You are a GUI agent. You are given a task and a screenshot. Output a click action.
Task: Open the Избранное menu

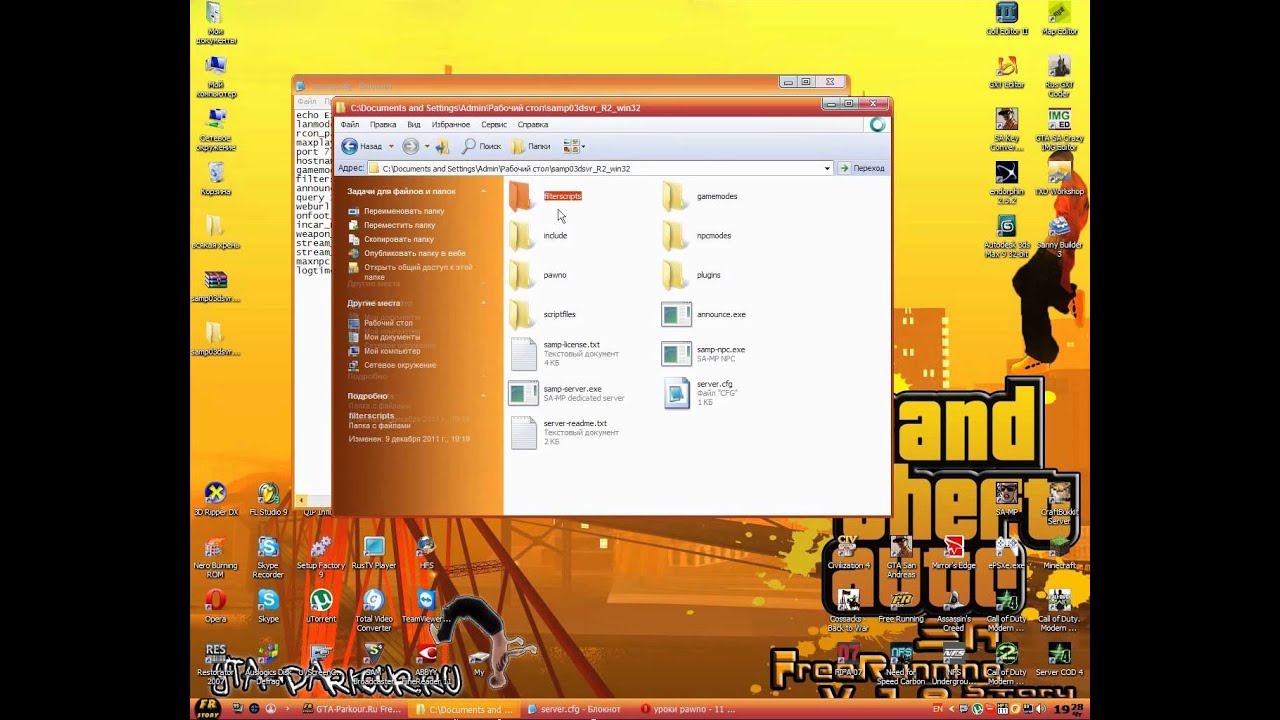pos(451,125)
